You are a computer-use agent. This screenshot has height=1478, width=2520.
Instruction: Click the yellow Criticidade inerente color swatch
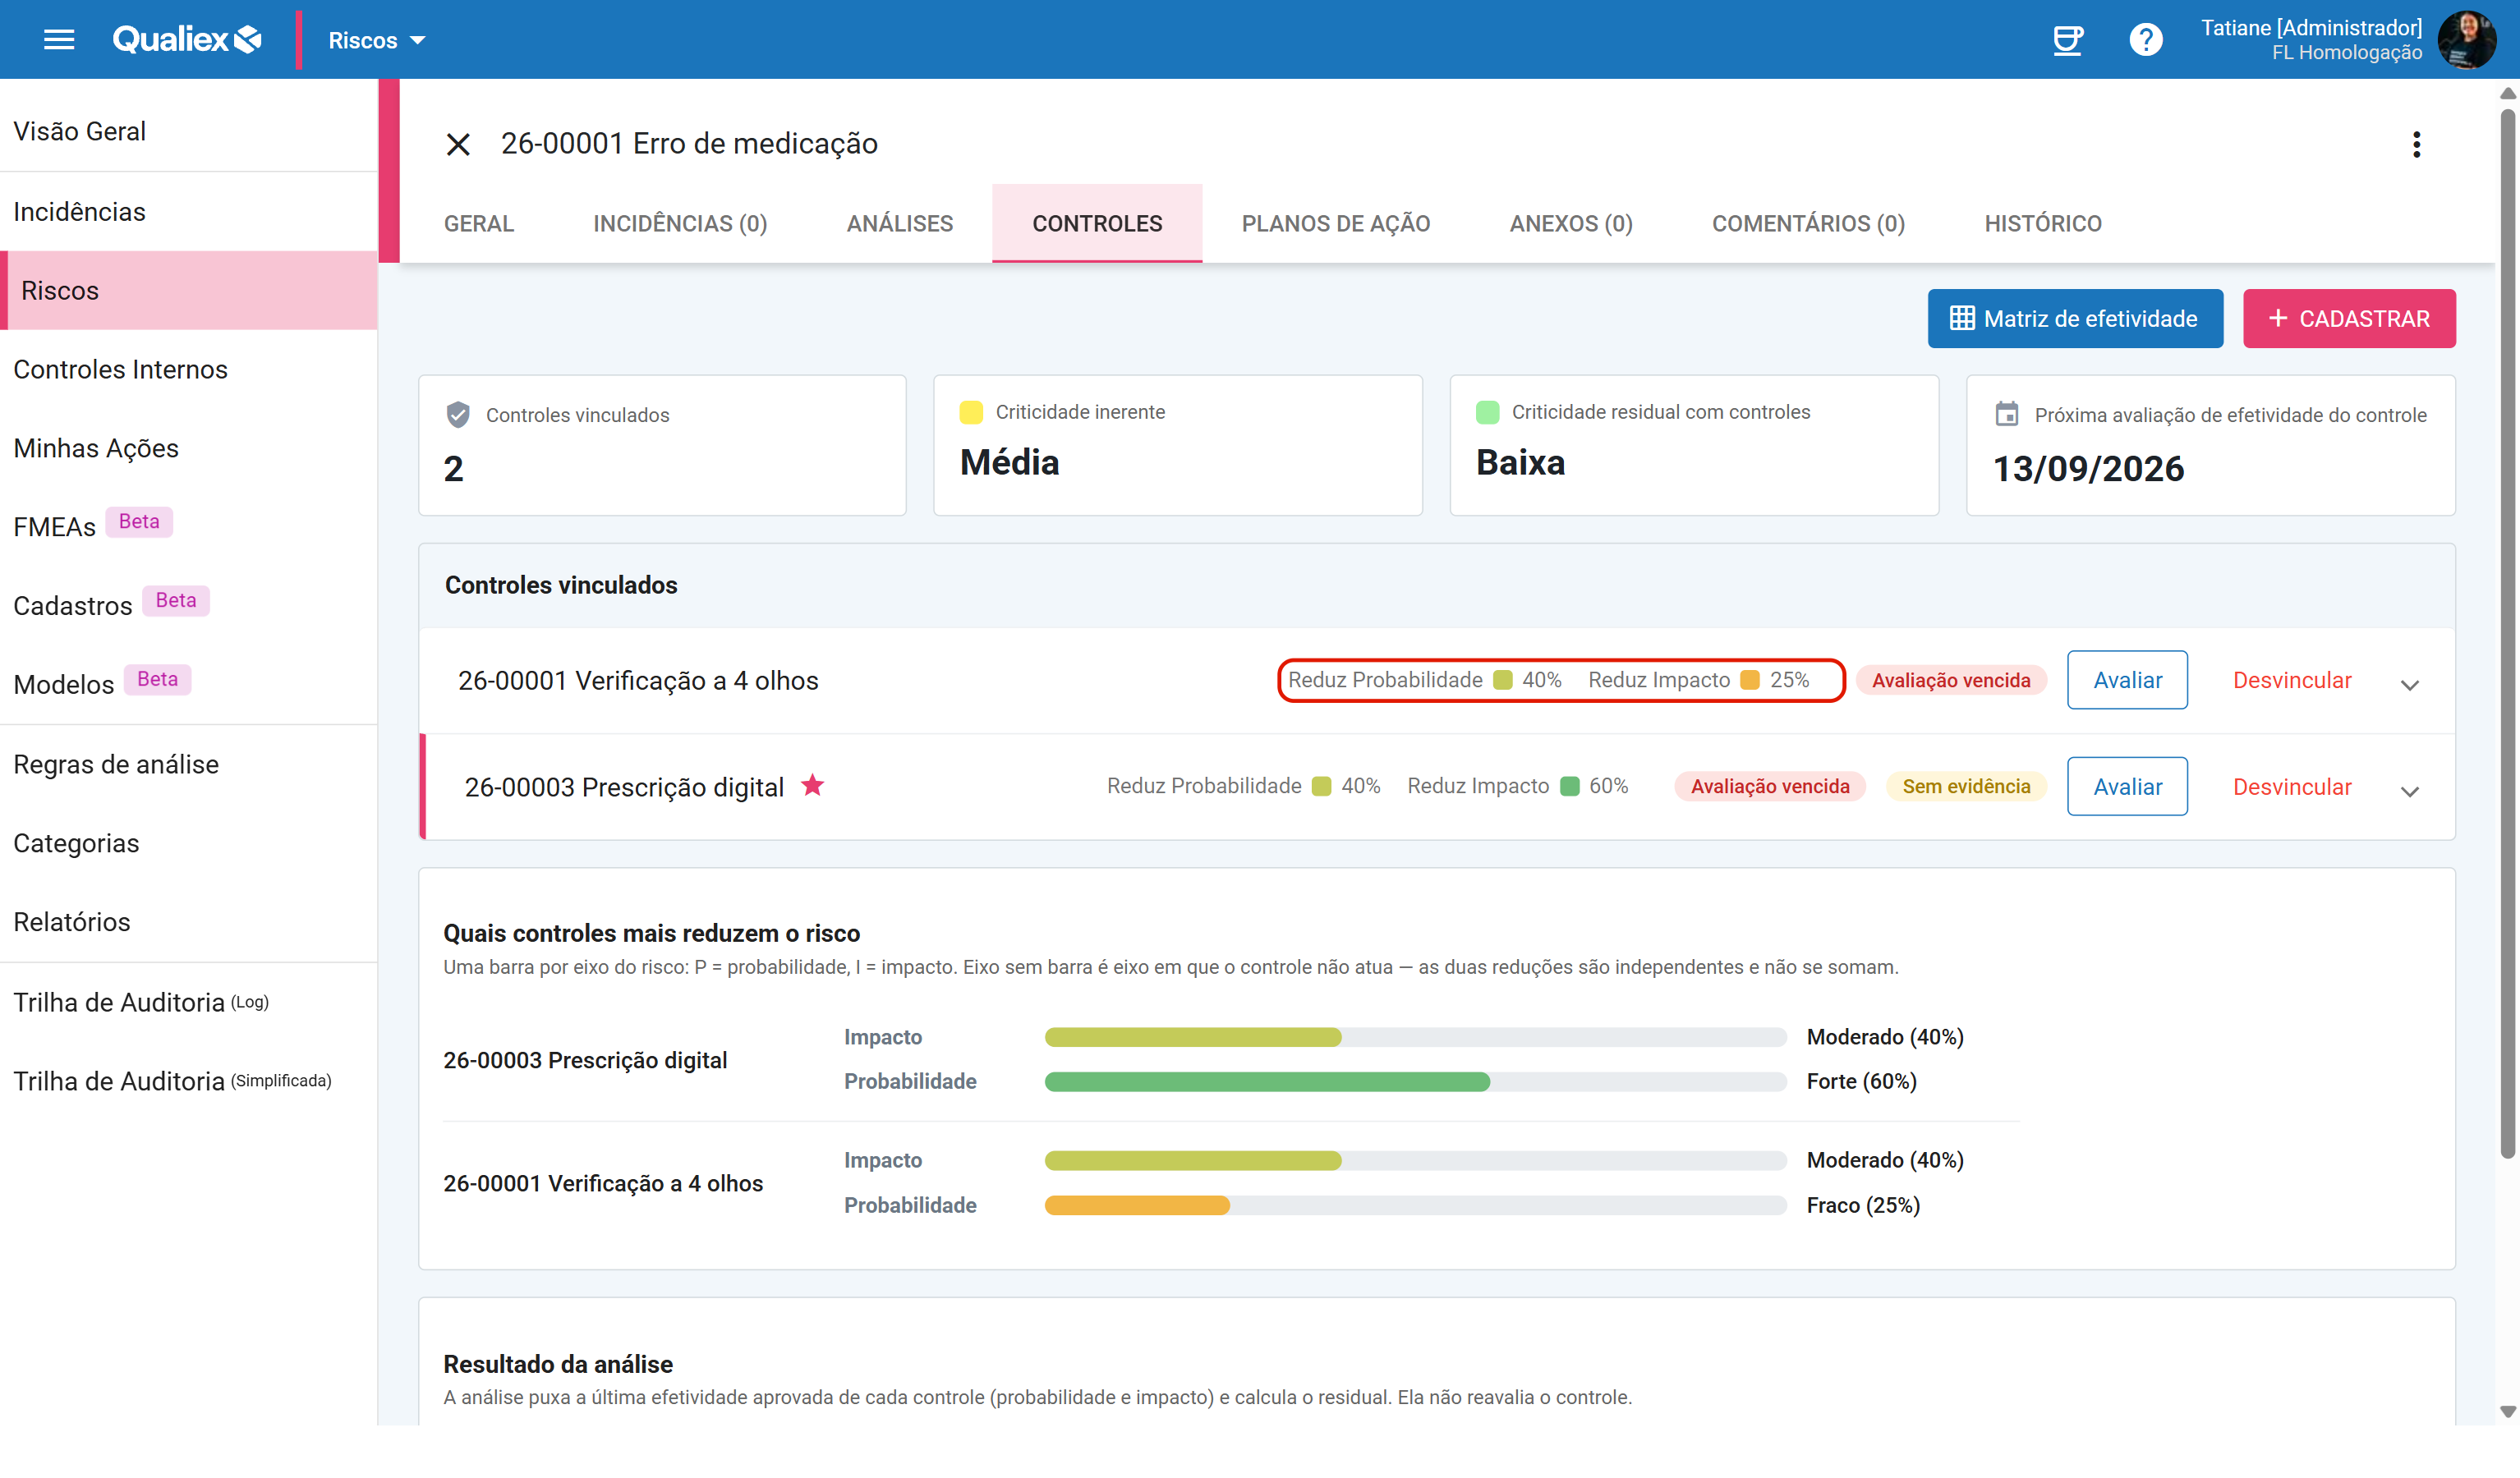point(970,412)
